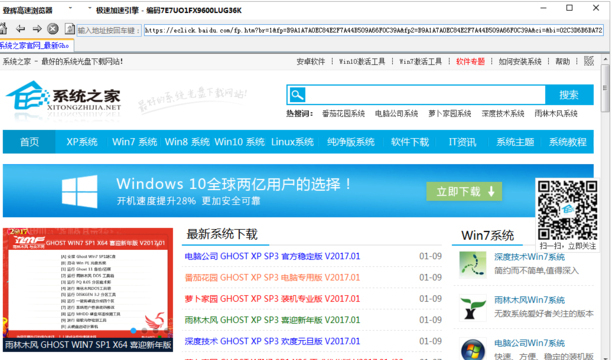Click the scrollbar up arrow
Viewport: 612px width, 360px height.
[x=605, y=59]
